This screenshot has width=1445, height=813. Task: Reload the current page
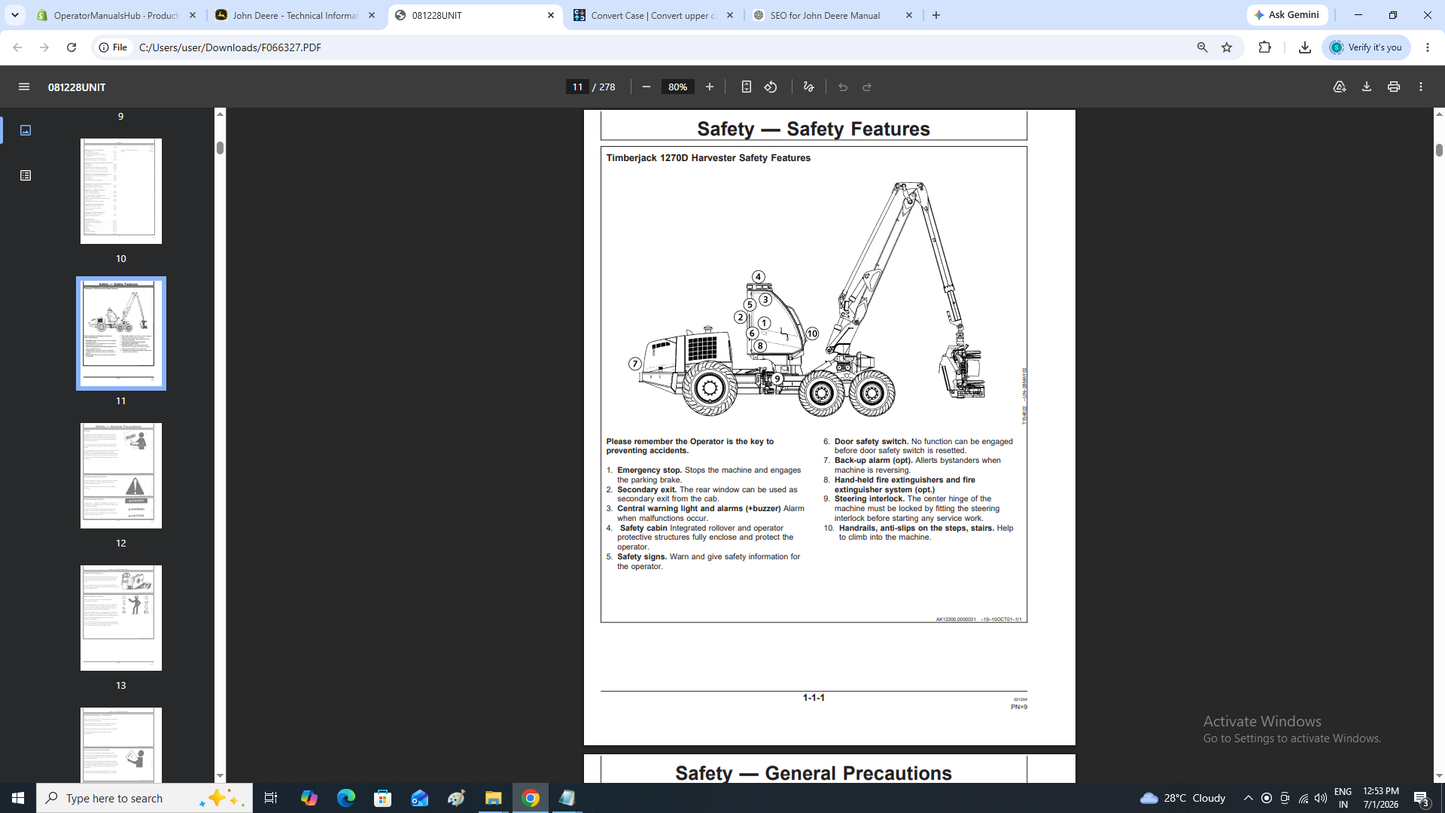tap(71, 47)
